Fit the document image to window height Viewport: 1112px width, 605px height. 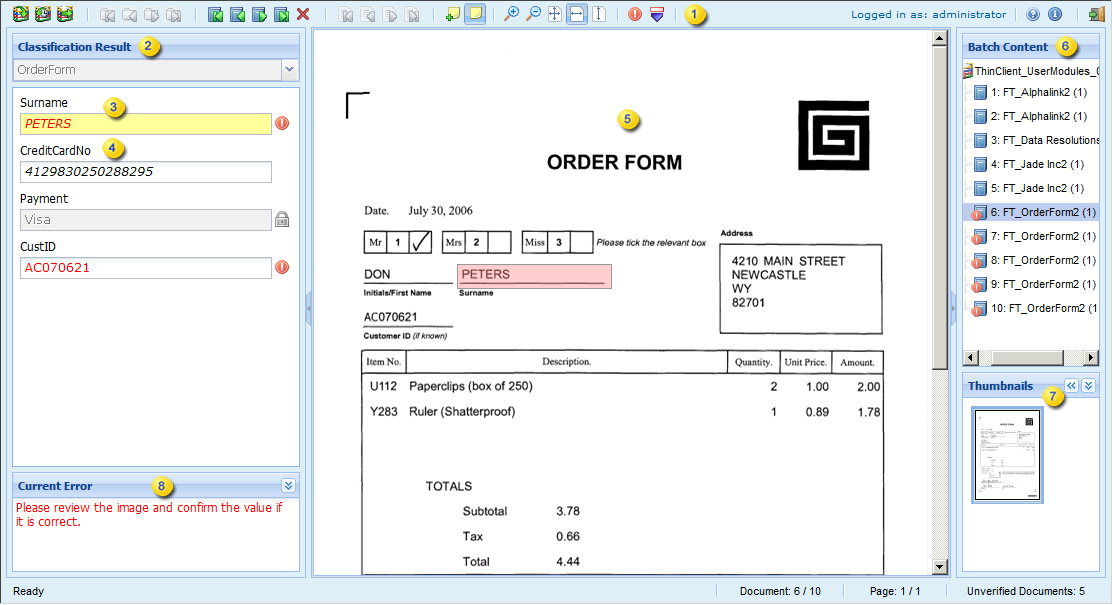click(596, 13)
